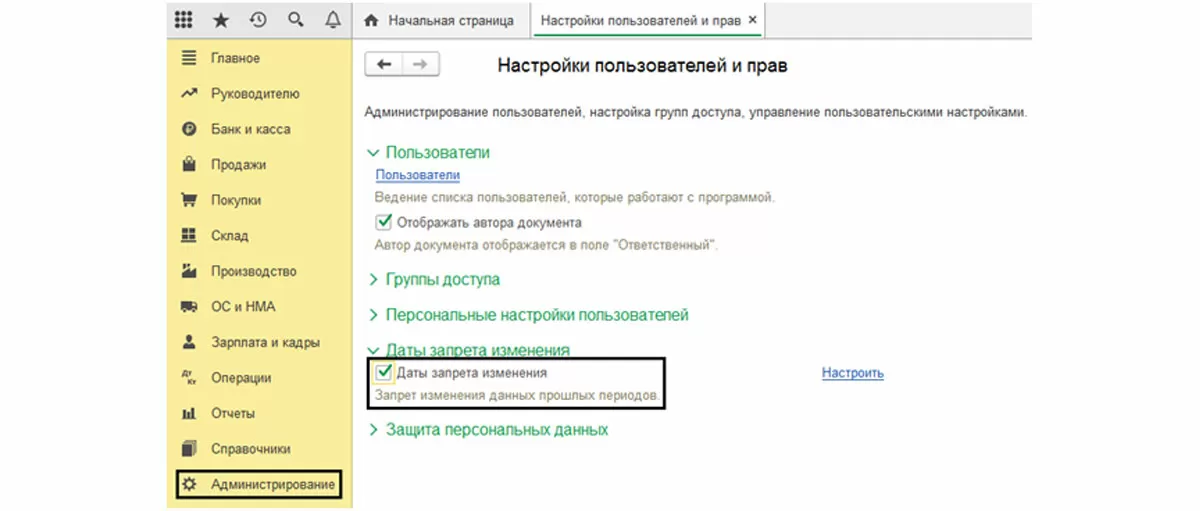The height and width of the screenshot is (511, 1200).
Task: Collapse the Даты запрета изменения section header
Action: (468, 351)
